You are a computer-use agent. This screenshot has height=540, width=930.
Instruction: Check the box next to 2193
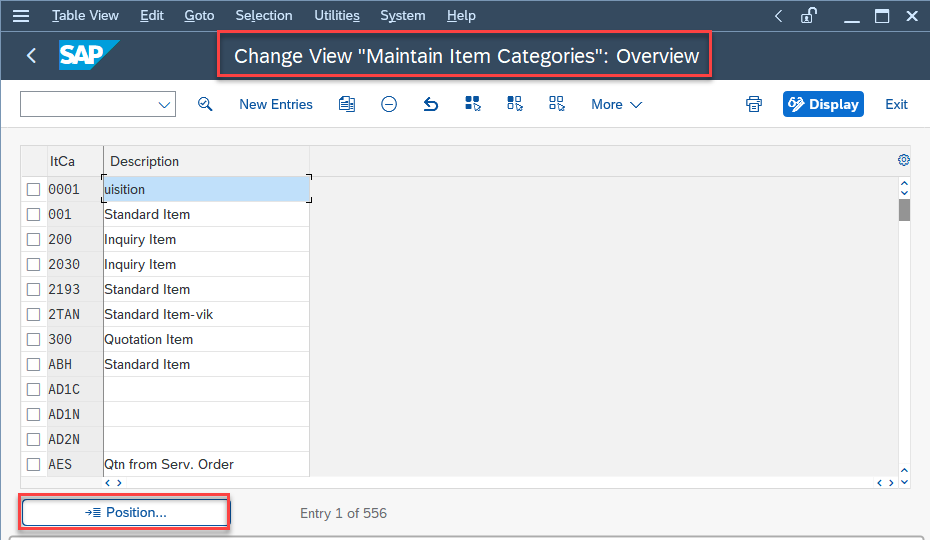click(x=33, y=289)
